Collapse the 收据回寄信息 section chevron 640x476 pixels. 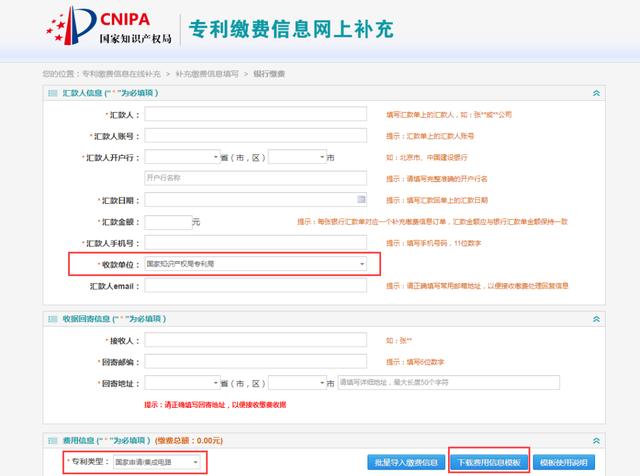[x=596, y=319]
